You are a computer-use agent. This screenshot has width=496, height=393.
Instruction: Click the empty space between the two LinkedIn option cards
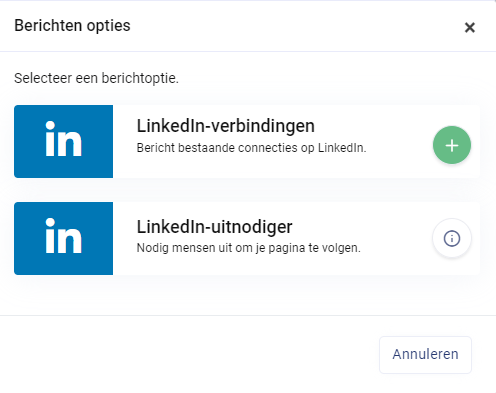[247, 190]
